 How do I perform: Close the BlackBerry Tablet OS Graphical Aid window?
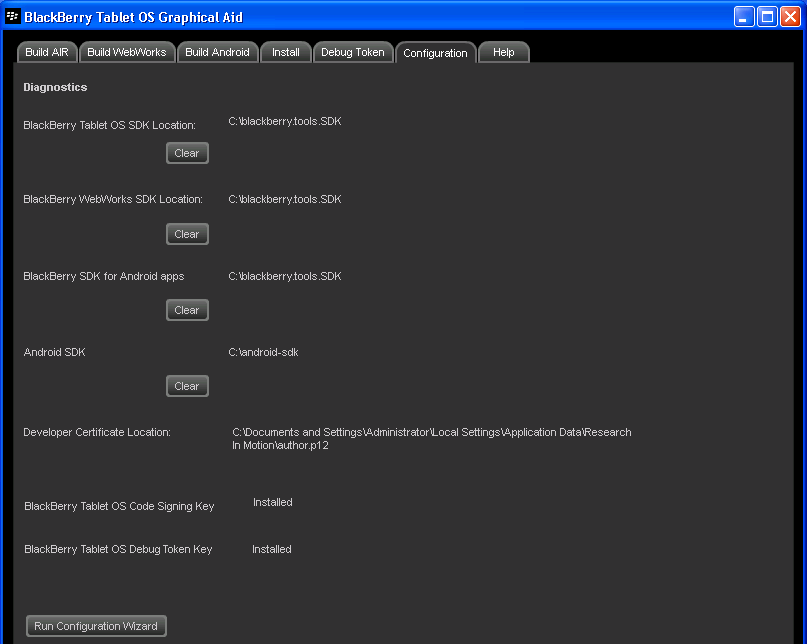[790, 16]
